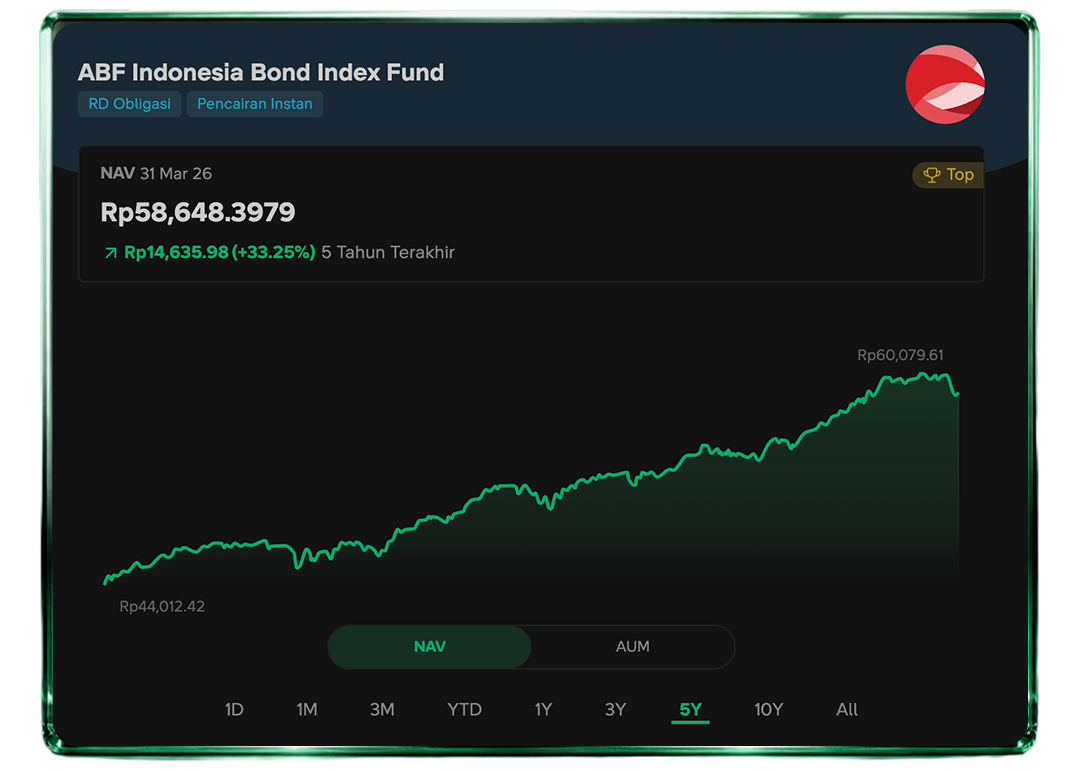The height and width of the screenshot is (771, 1080).
Task: Show year-to-date YTD performance
Action: (x=464, y=710)
